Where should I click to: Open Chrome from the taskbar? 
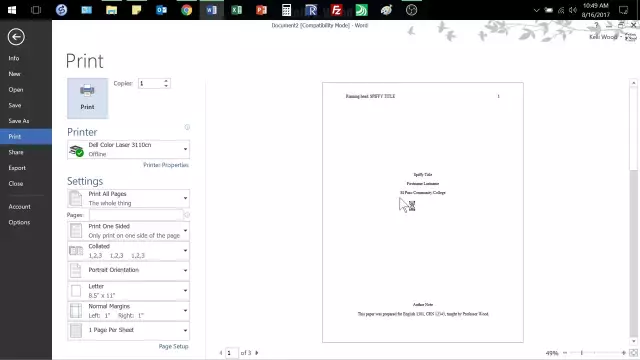(x=187, y=10)
